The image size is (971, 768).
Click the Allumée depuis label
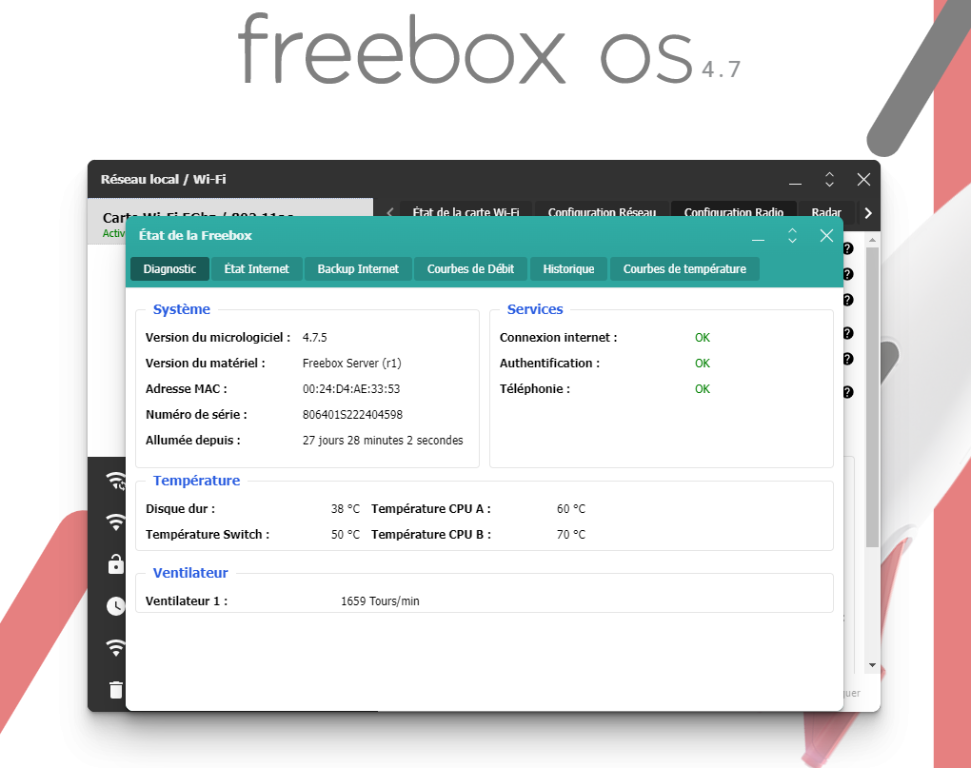tap(193, 440)
